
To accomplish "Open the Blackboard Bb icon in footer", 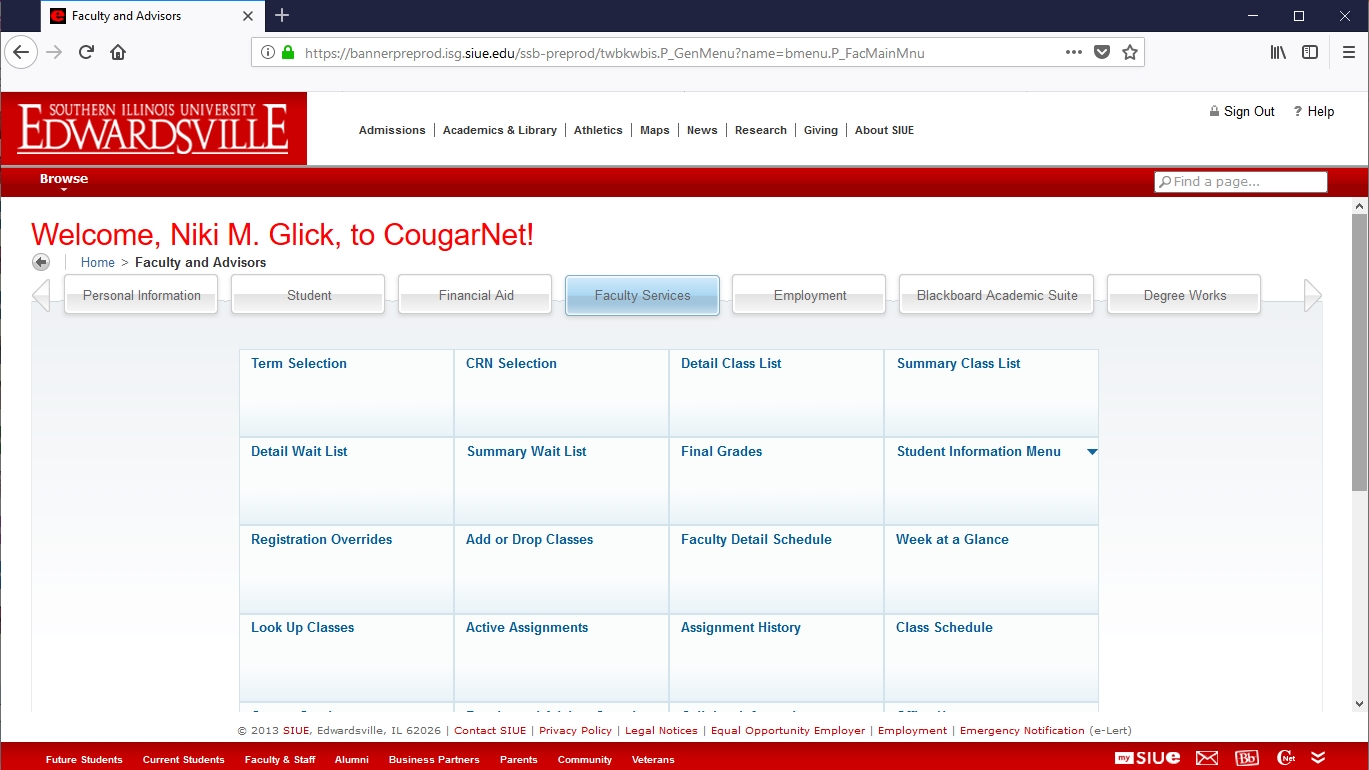I will 1247,758.
